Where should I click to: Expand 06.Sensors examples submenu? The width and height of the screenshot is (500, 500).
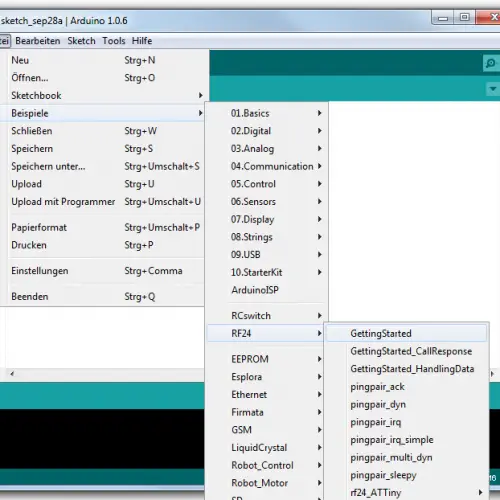266,202
